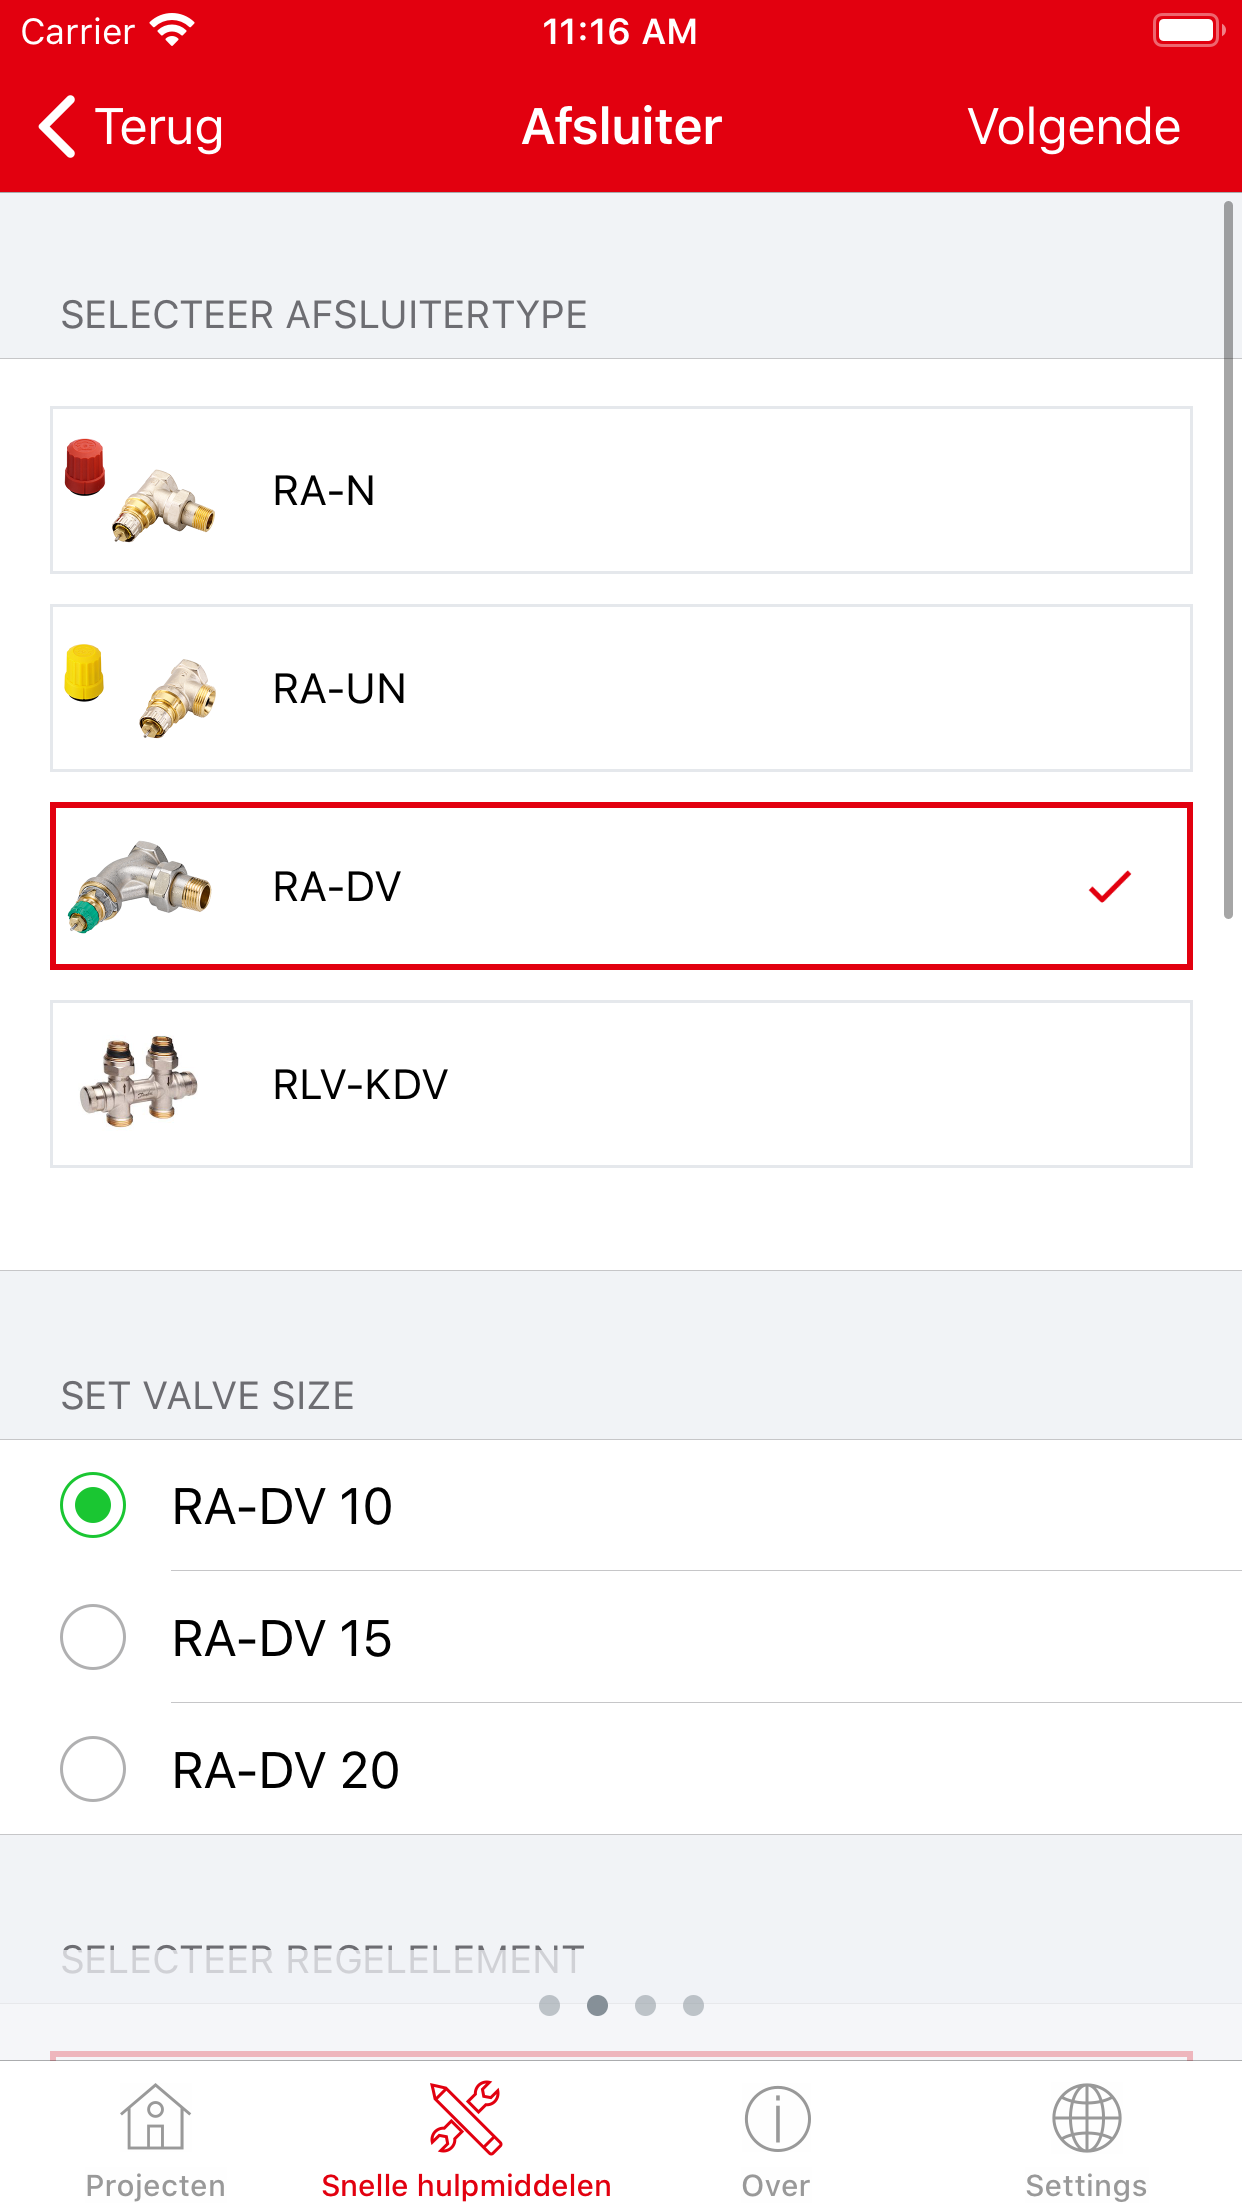Tap the RA-DV valve product image

(x=140, y=886)
